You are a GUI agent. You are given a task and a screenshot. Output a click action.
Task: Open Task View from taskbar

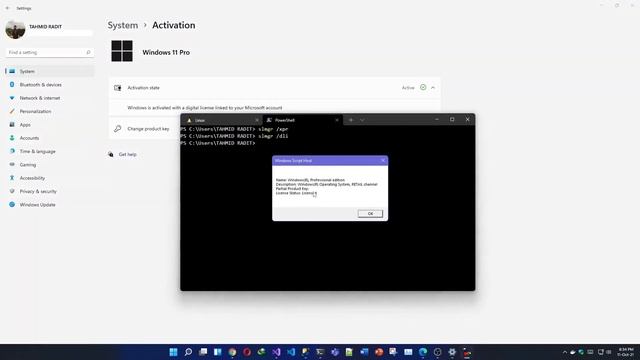click(x=203, y=352)
